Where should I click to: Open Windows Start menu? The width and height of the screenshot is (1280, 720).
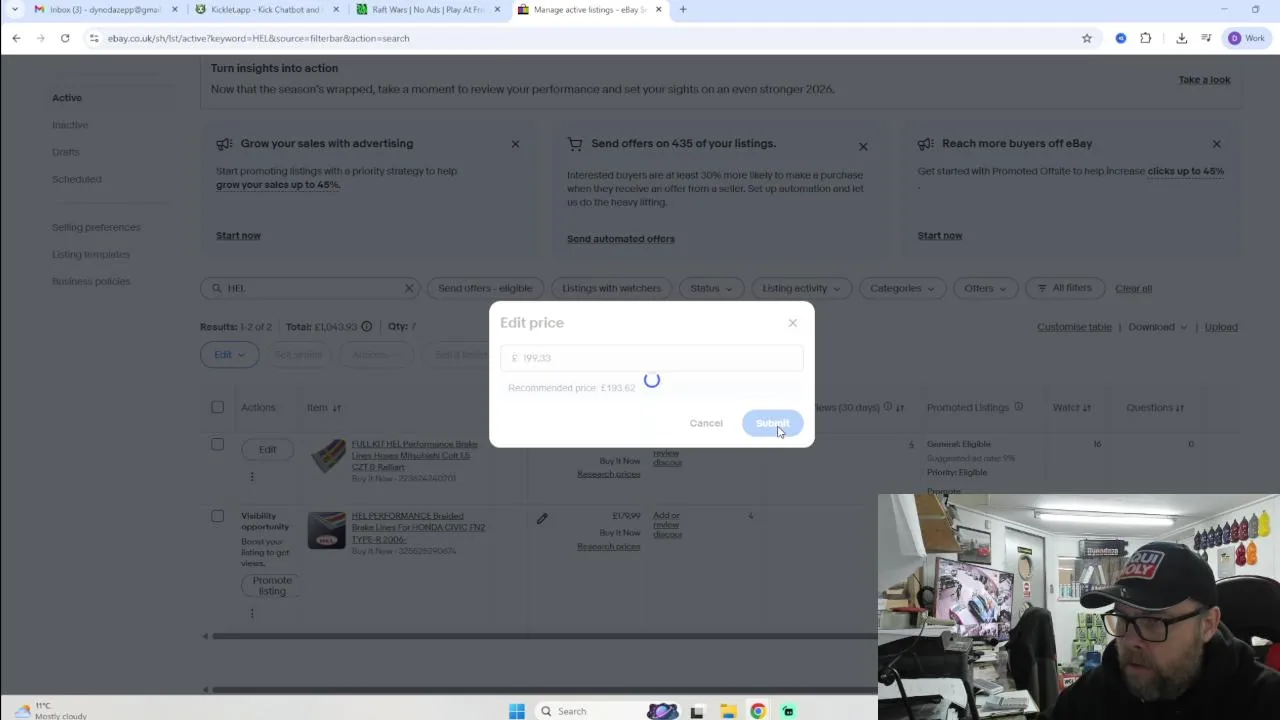click(516, 711)
